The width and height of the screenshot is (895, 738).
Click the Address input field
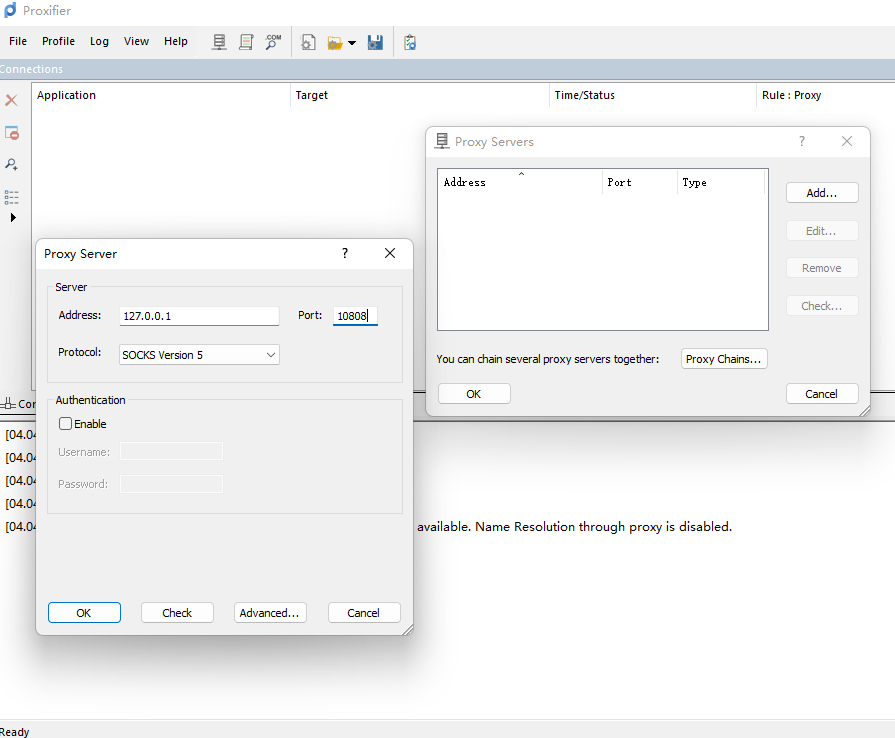[x=199, y=316]
